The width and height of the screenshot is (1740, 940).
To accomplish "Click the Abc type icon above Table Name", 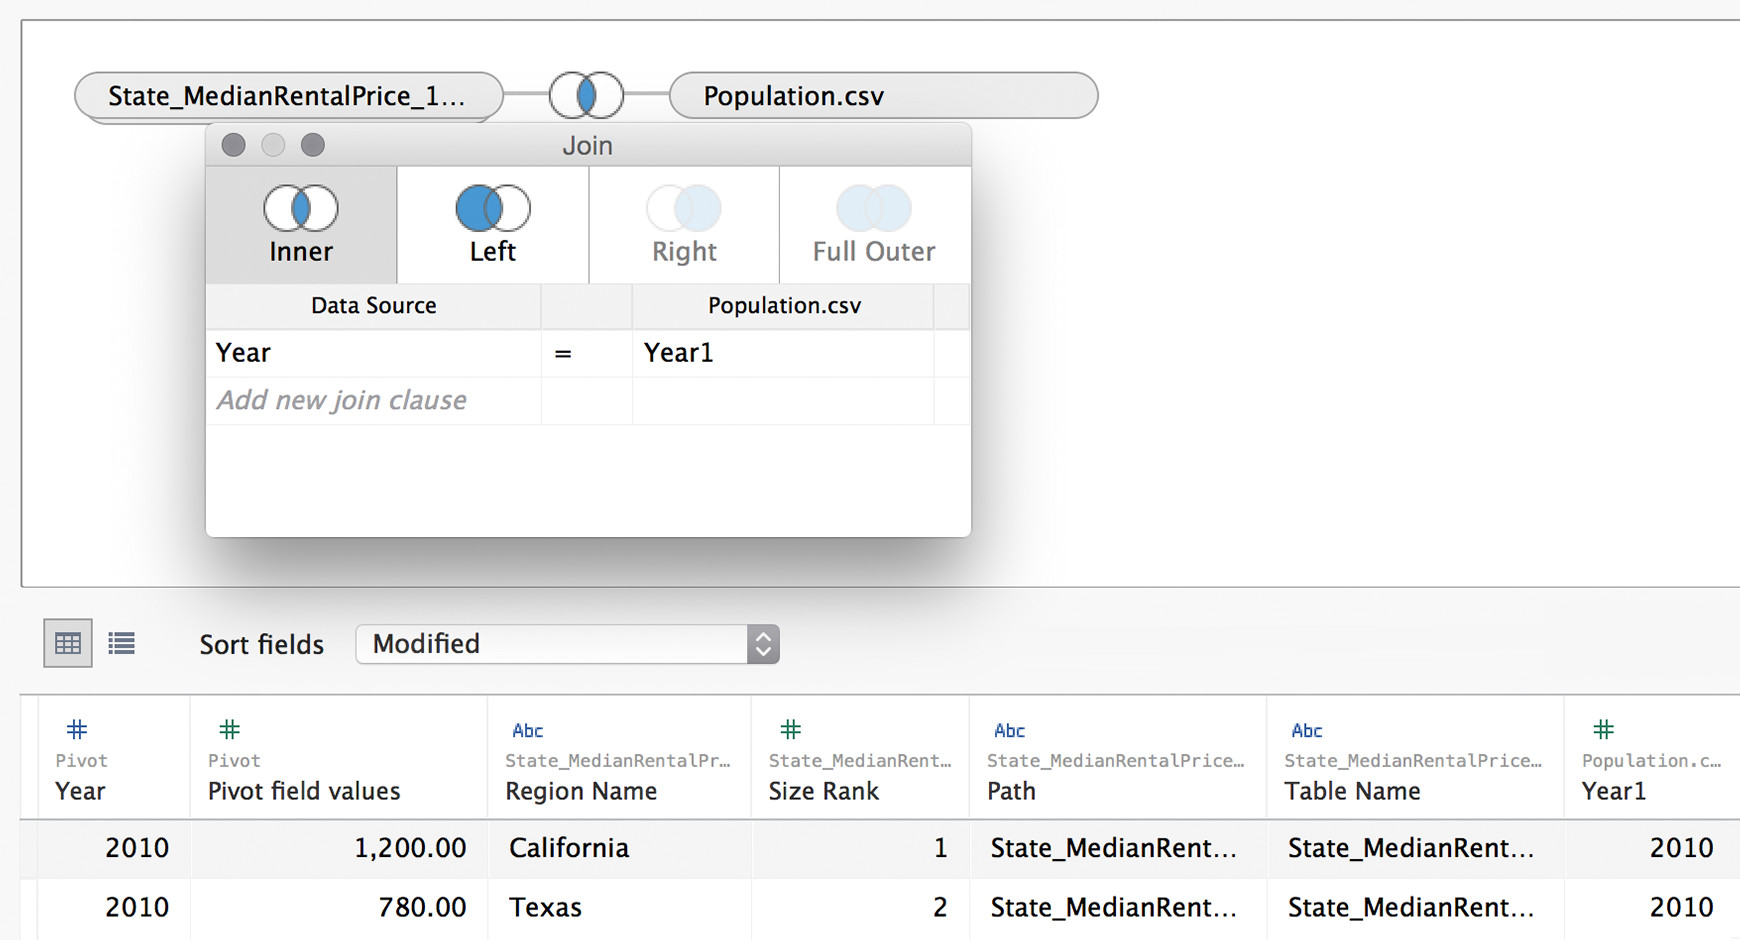I will coord(1306,731).
